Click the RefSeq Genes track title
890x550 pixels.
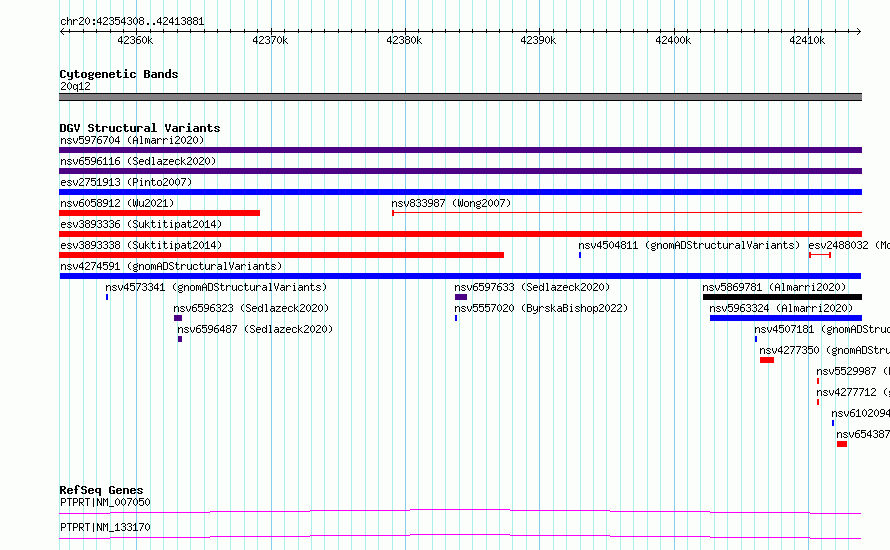(x=101, y=490)
